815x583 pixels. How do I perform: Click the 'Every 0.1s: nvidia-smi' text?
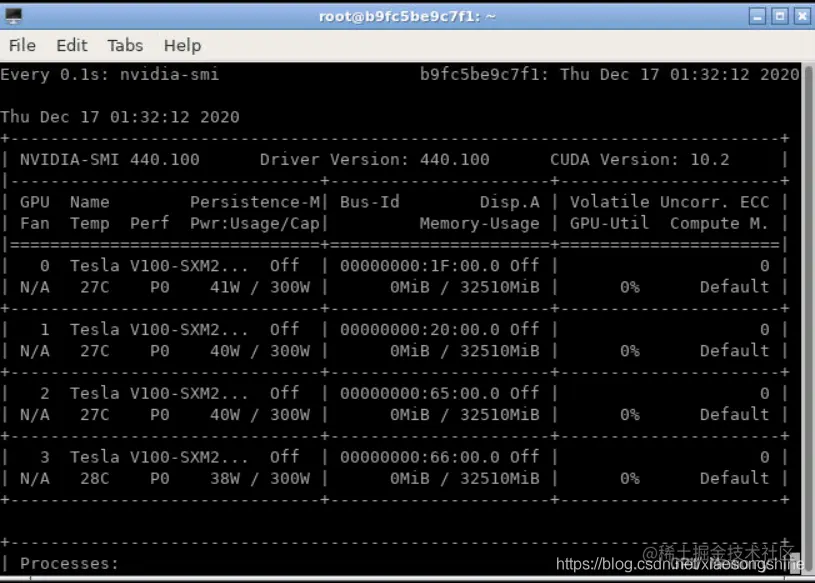click(x=110, y=74)
